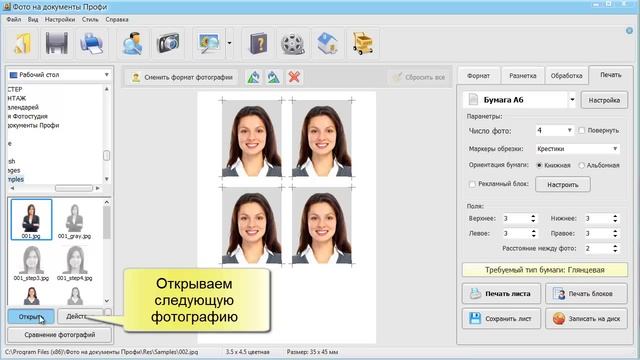Expand arrow next to photo viewer icon
This screenshot has width=640, height=360.
(x=229, y=43)
